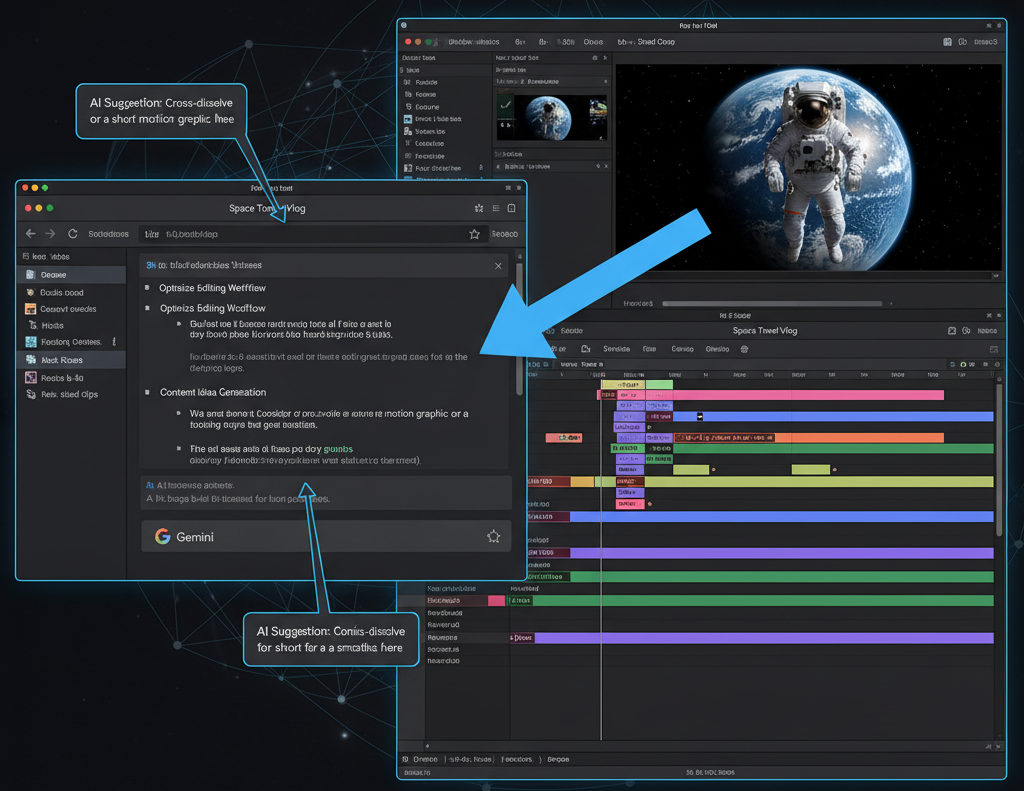This screenshot has width=1024, height=791.
Task: Click 'Sendise' in timeline toolbar
Action: [616, 349]
